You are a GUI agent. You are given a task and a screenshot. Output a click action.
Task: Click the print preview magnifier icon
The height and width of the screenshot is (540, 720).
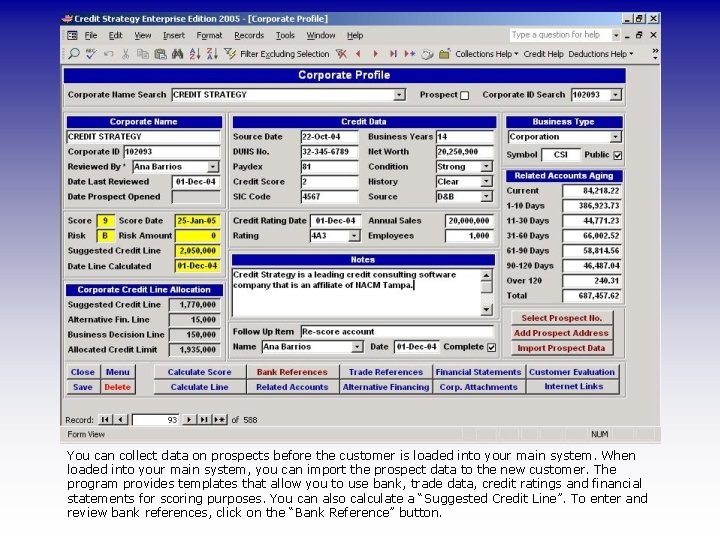coord(73,54)
